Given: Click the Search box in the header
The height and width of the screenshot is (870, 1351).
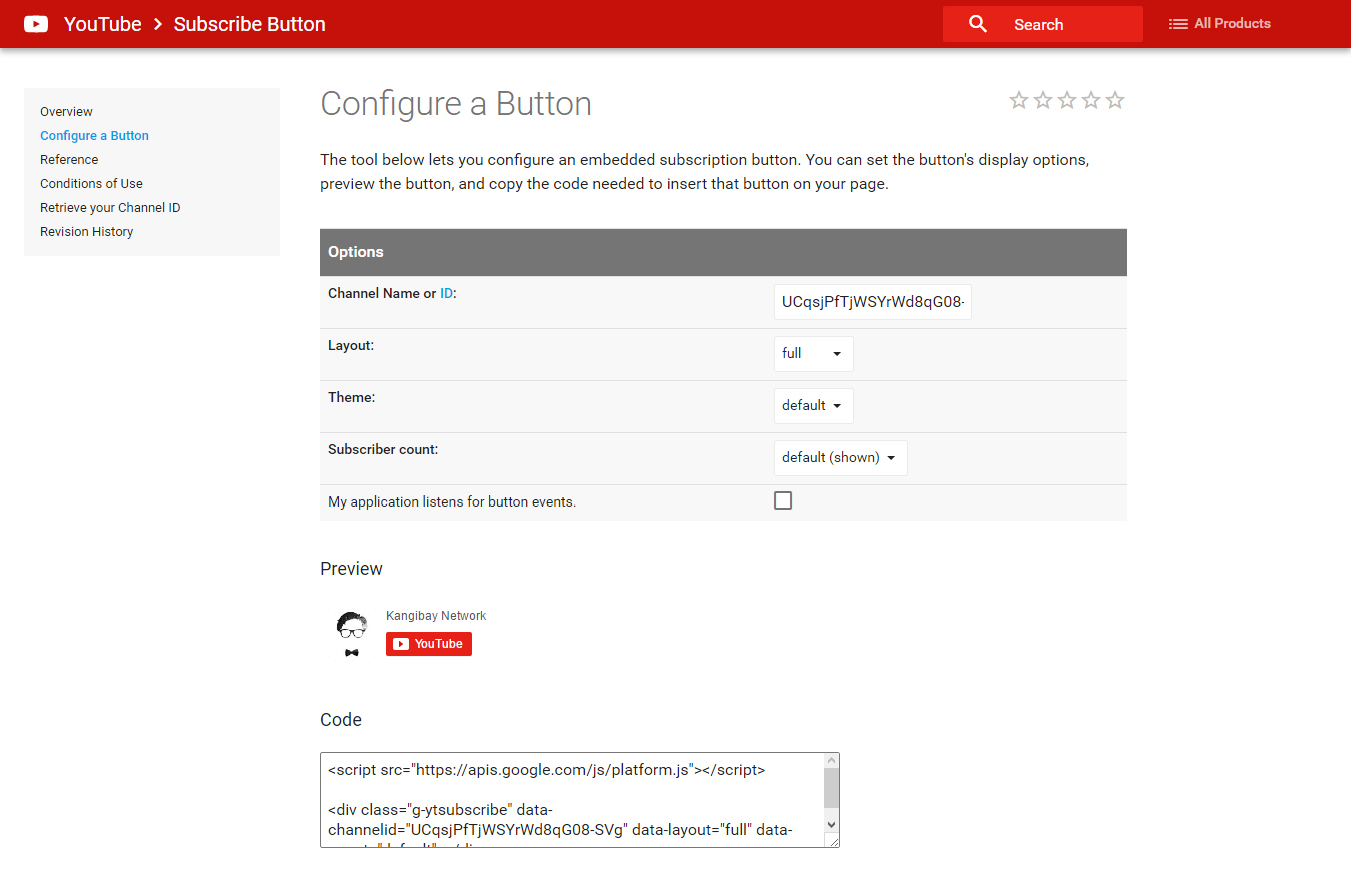Looking at the screenshot, I should pos(1043,24).
